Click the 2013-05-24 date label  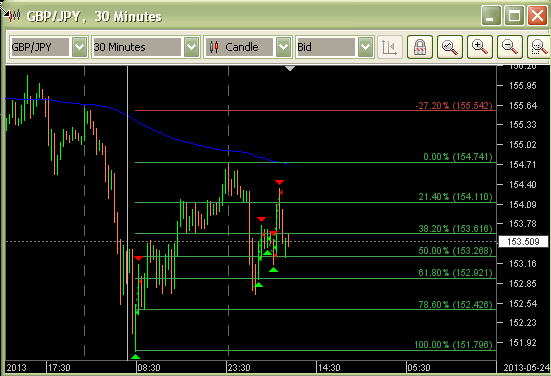point(526,368)
